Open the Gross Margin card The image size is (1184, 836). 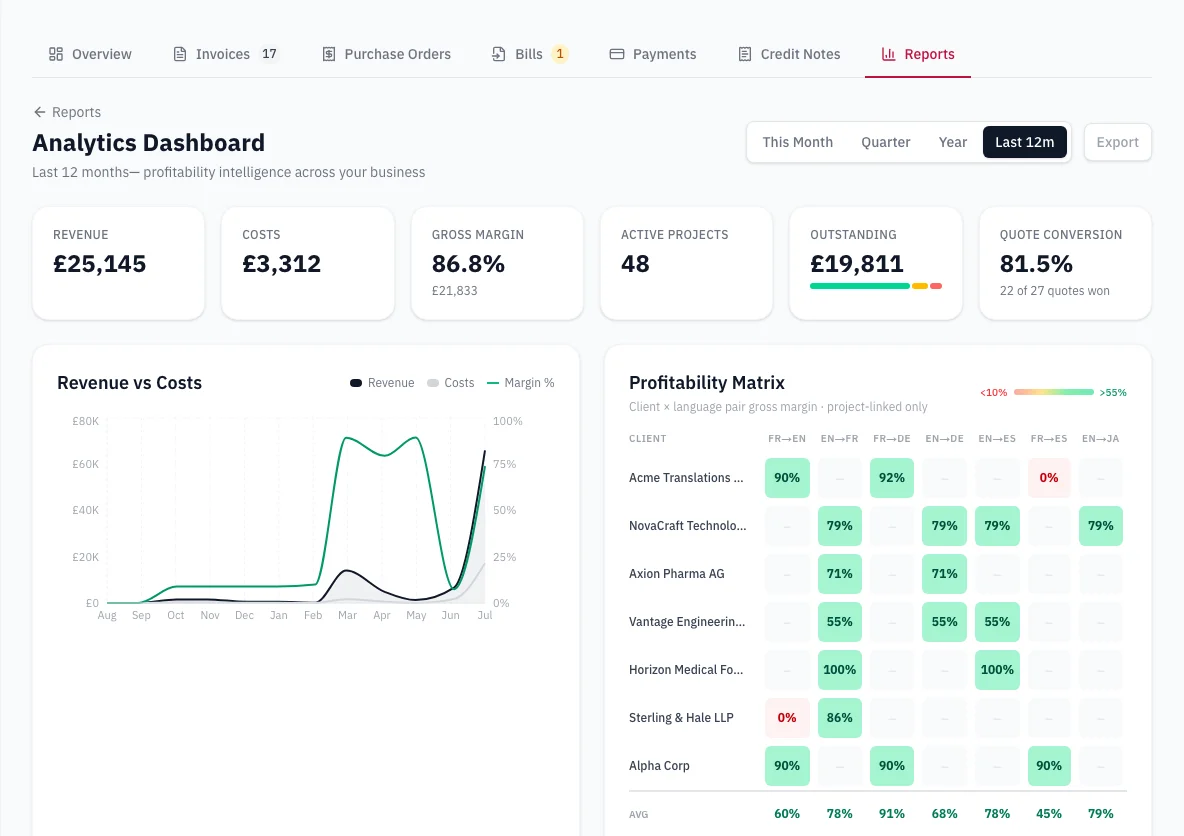point(497,264)
